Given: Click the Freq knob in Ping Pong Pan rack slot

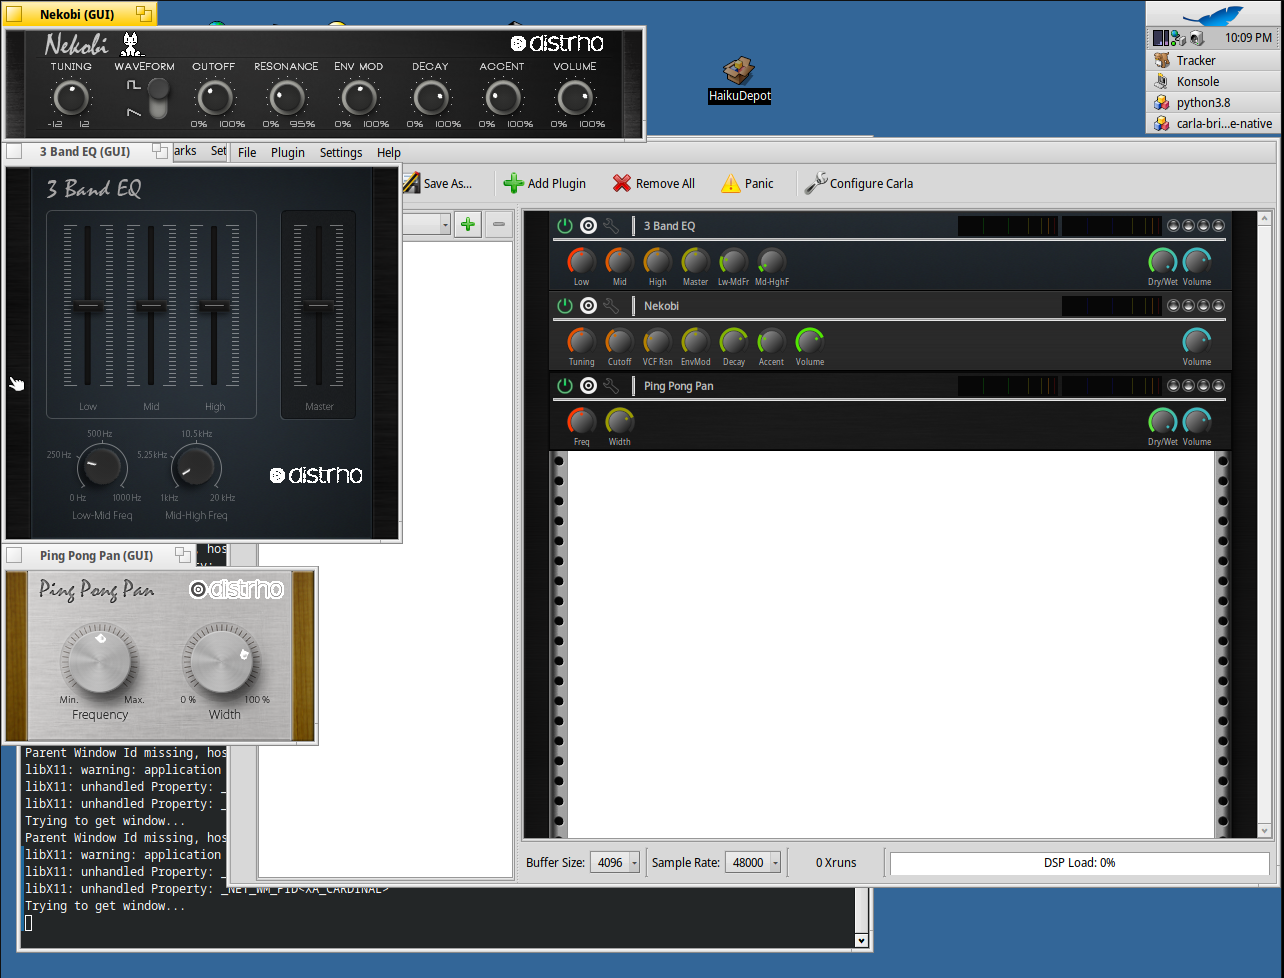Looking at the screenshot, I should pyautogui.click(x=581, y=422).
